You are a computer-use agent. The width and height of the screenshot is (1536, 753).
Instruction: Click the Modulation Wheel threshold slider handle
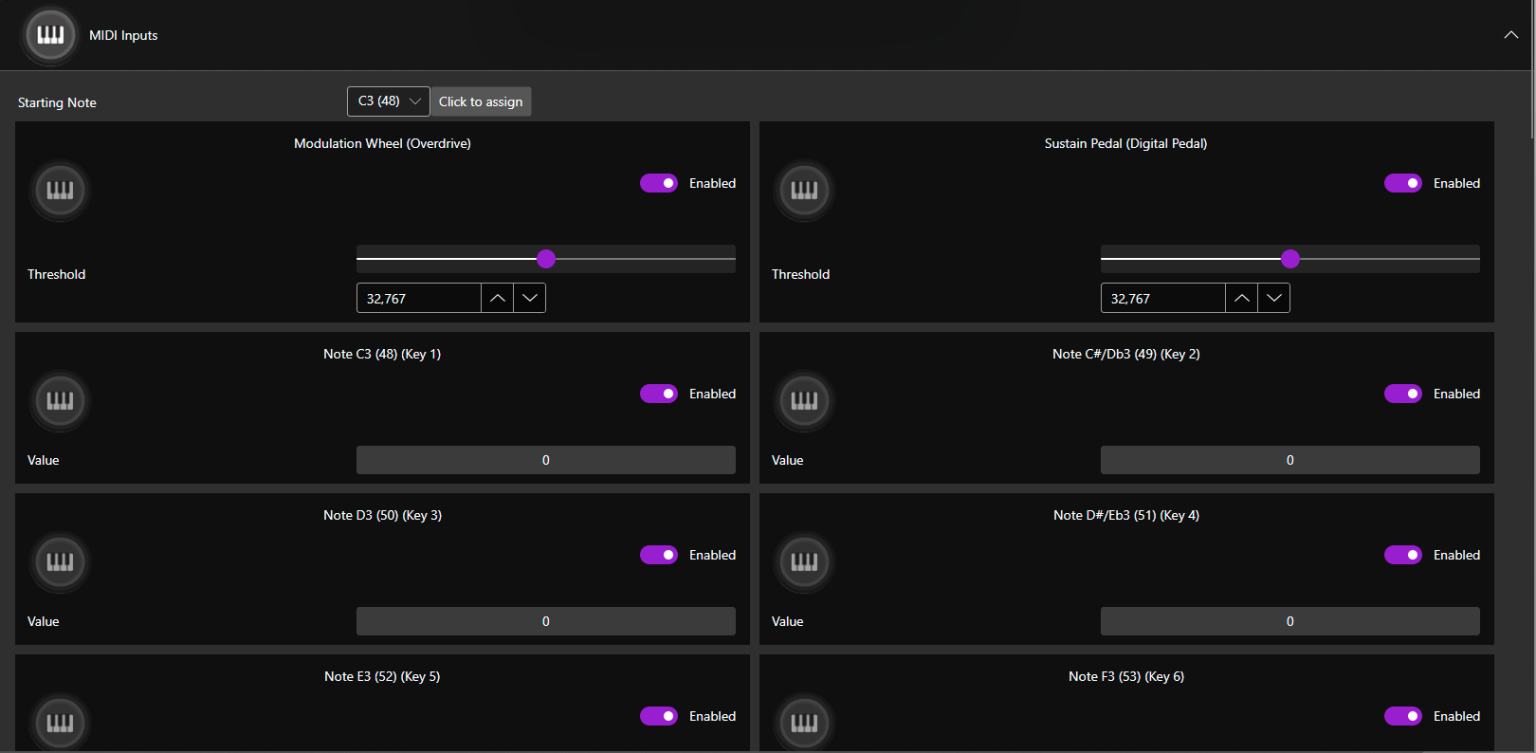pos(545,258)
